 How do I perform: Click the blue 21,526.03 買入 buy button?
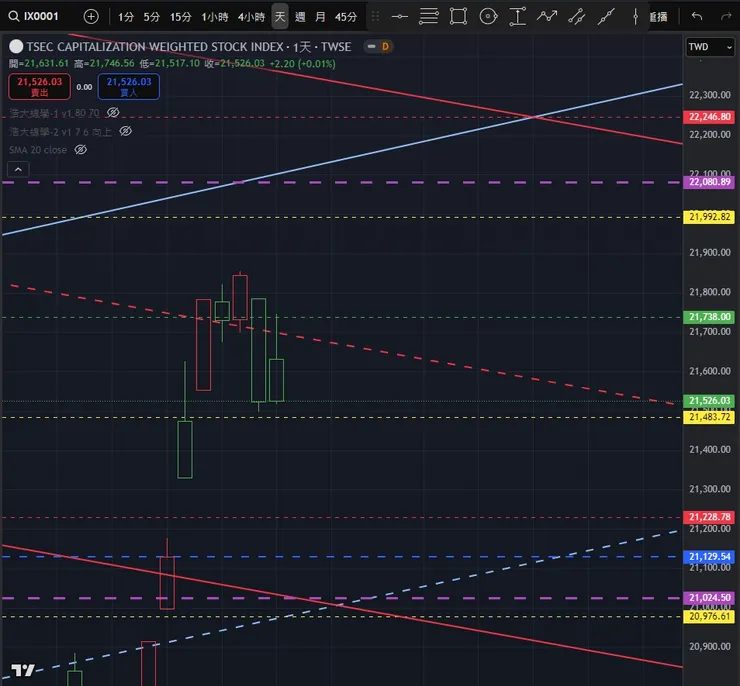(x=129, y=86)
